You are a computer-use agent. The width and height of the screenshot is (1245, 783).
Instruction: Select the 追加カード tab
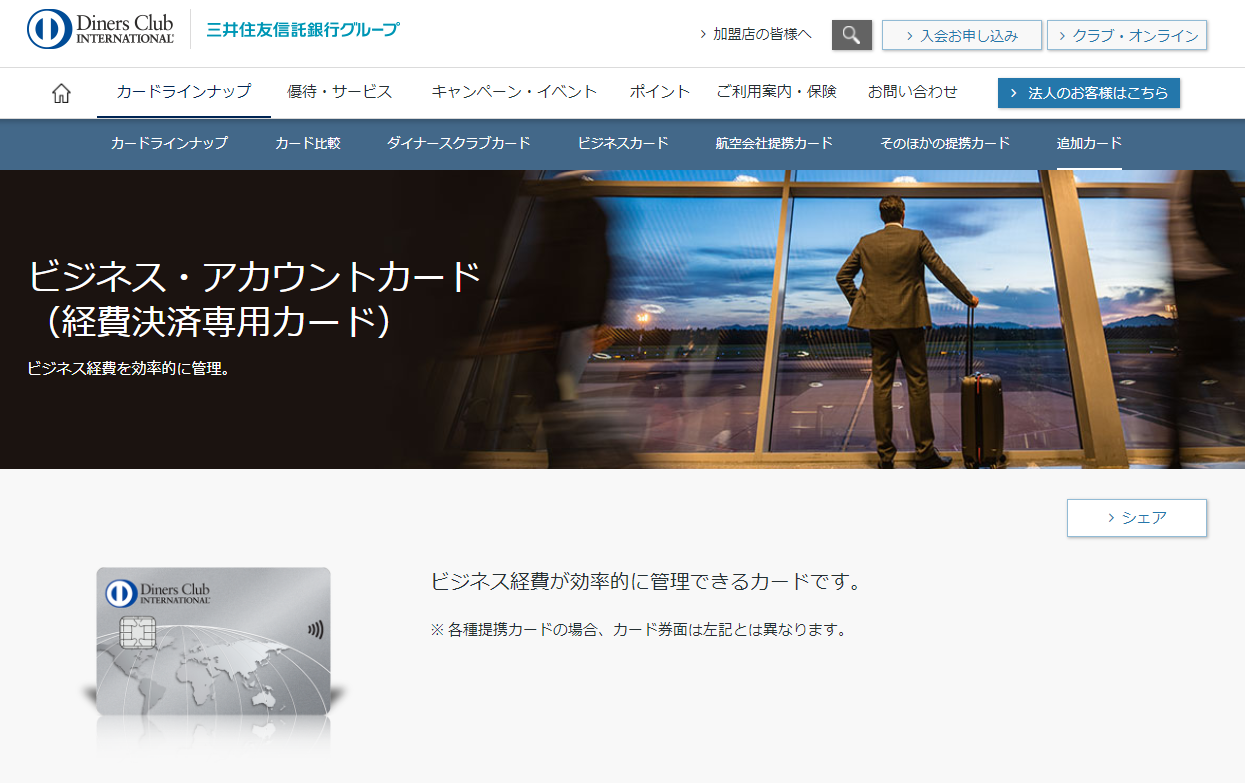[x=1089, y=143]
